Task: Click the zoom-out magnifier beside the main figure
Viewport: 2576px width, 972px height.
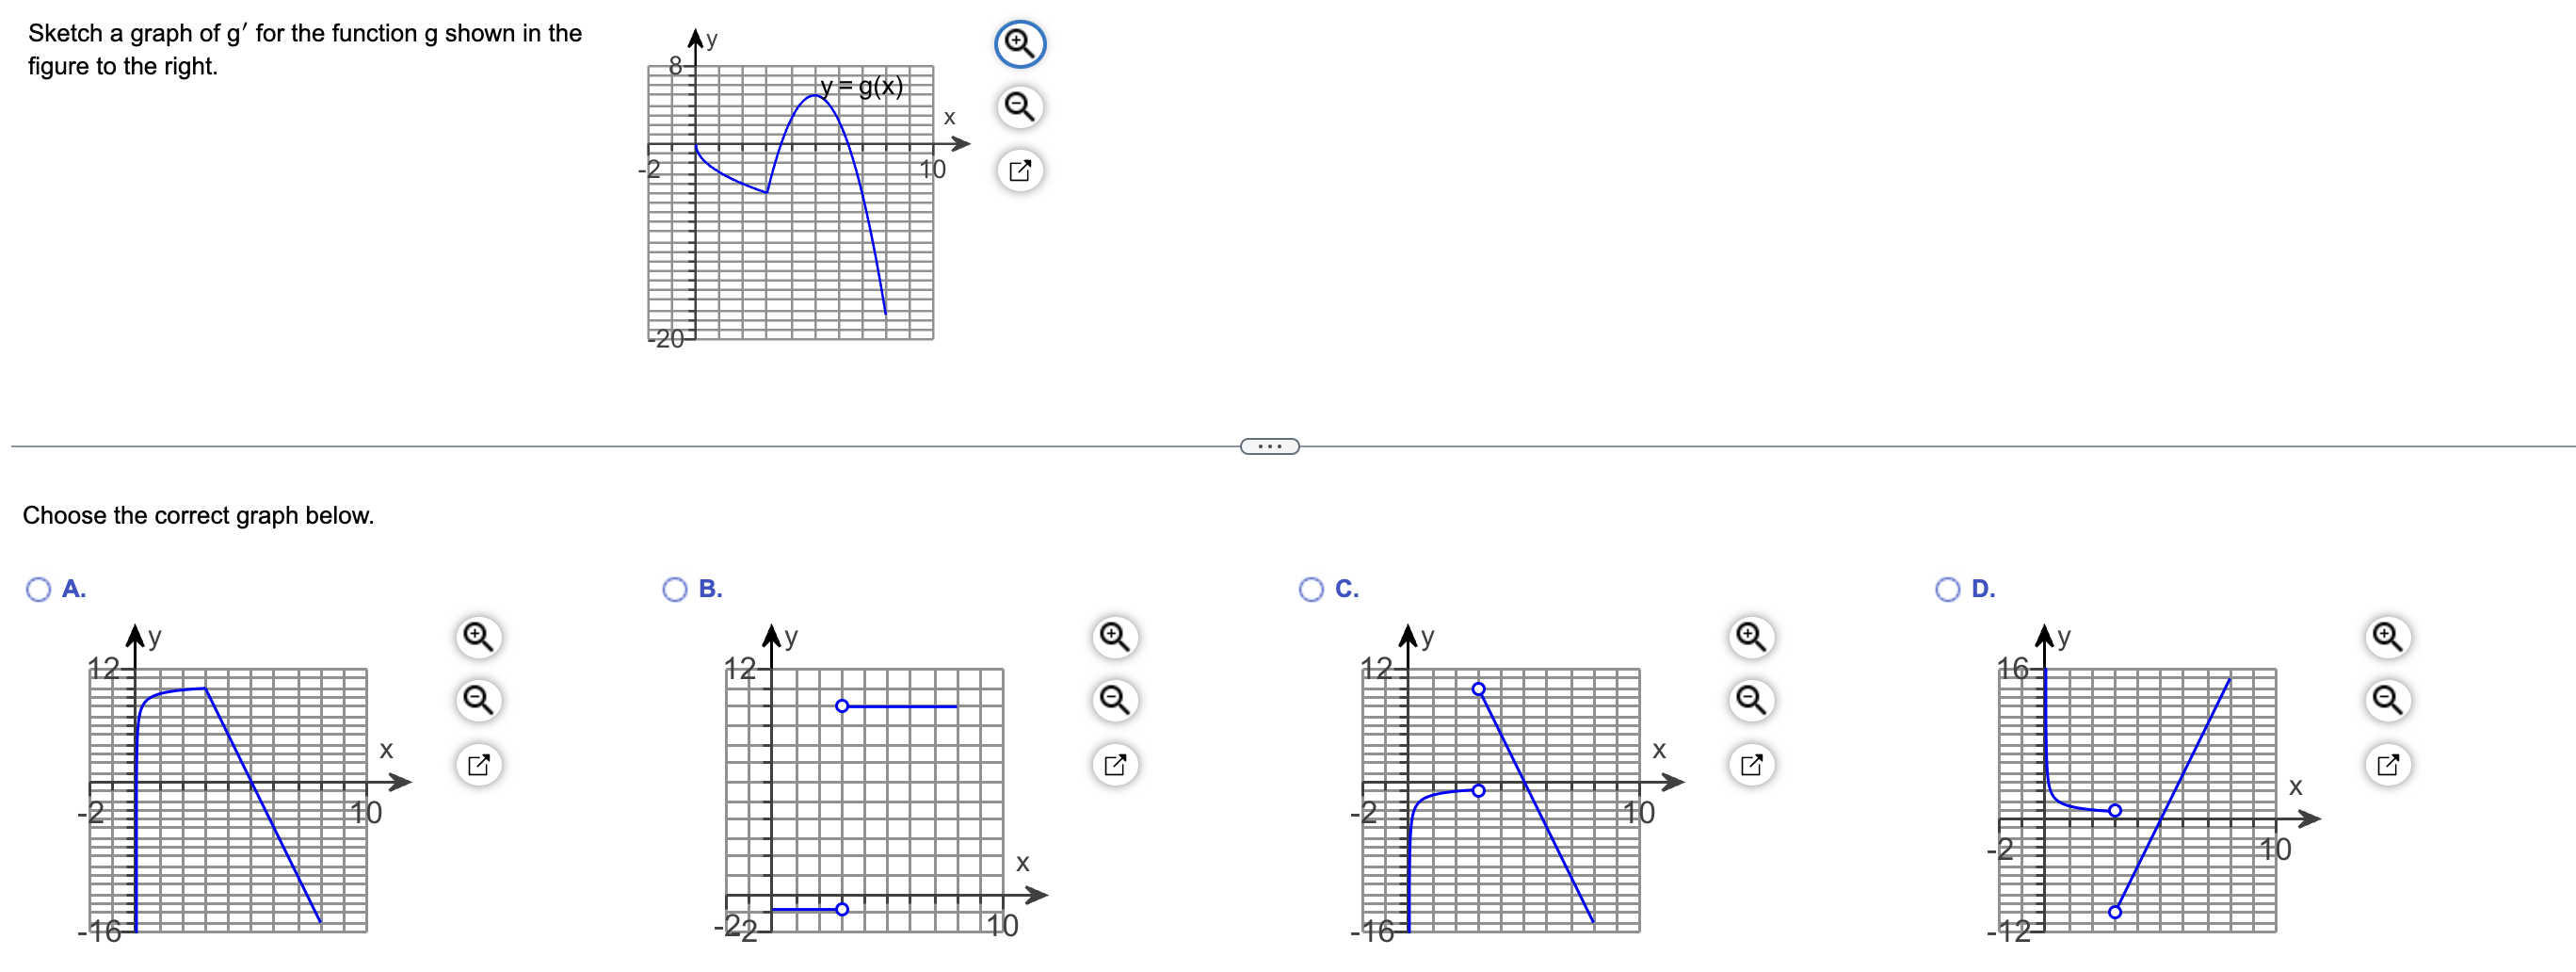Action: pos(1019,107)
